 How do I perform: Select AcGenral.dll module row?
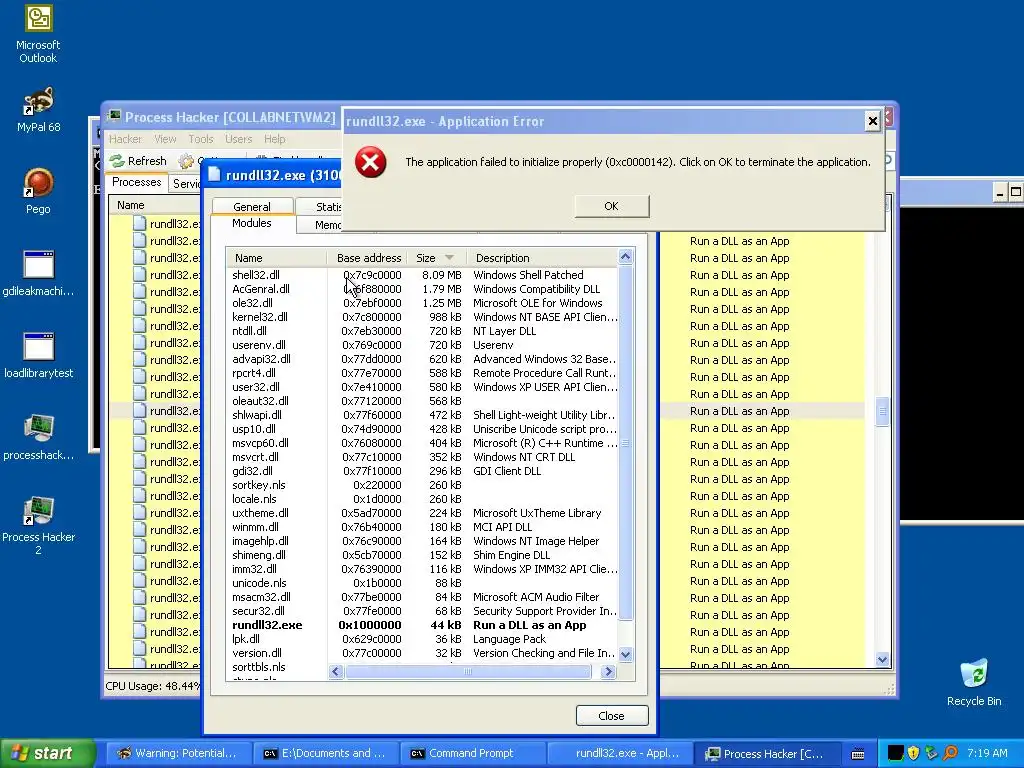[422, 289]
